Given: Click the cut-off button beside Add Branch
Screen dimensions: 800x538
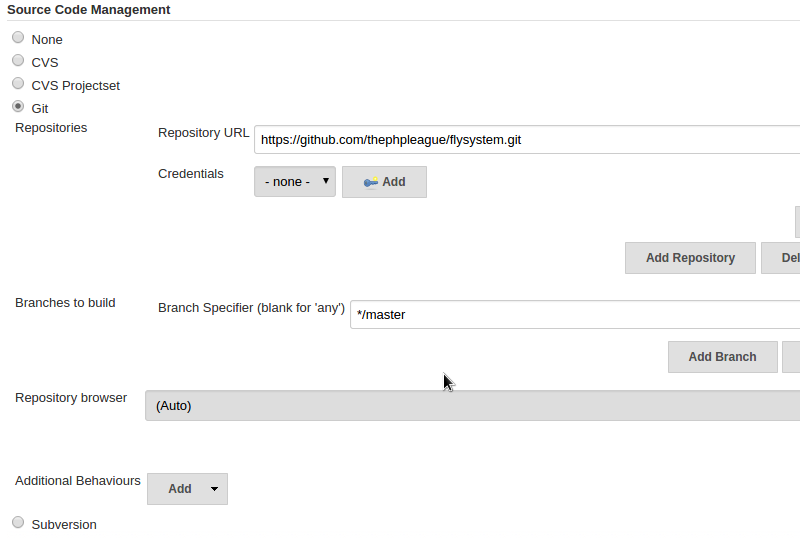Looking at the screenshot, I should tap(791, 357).
